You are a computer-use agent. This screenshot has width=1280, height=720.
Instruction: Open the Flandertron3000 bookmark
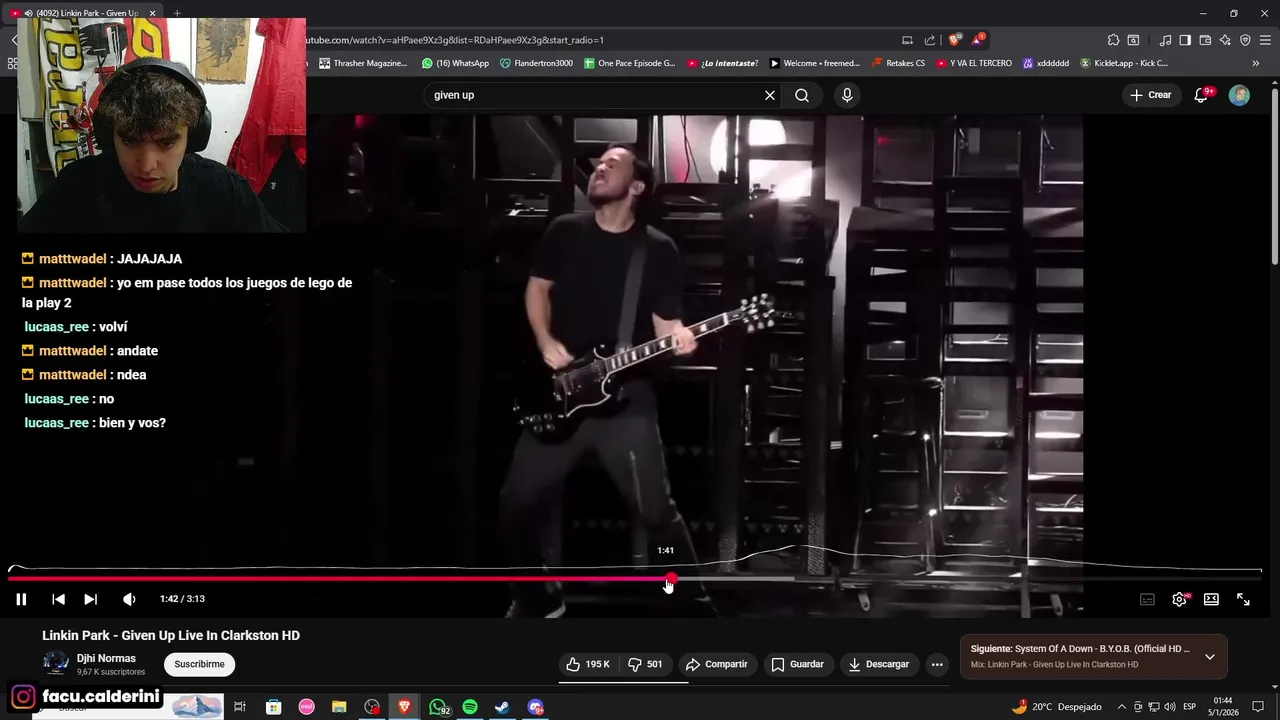coord(536,63)
